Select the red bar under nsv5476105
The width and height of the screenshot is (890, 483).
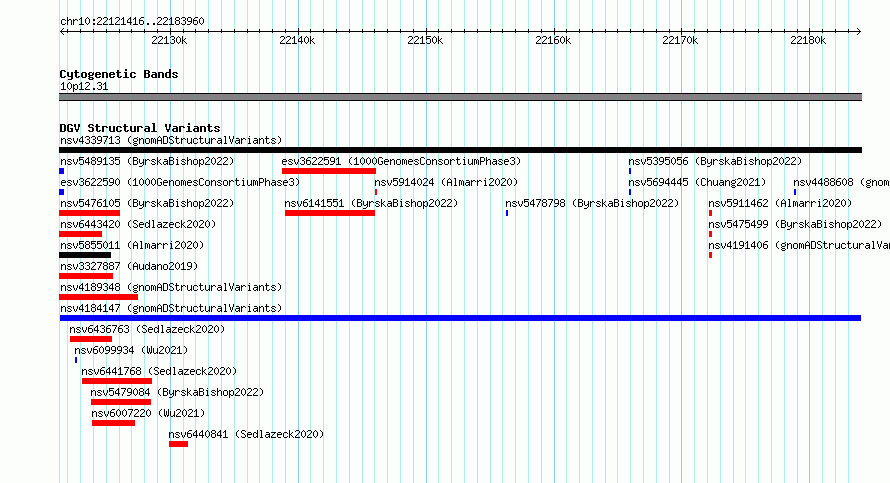click(x=89, y=213)
